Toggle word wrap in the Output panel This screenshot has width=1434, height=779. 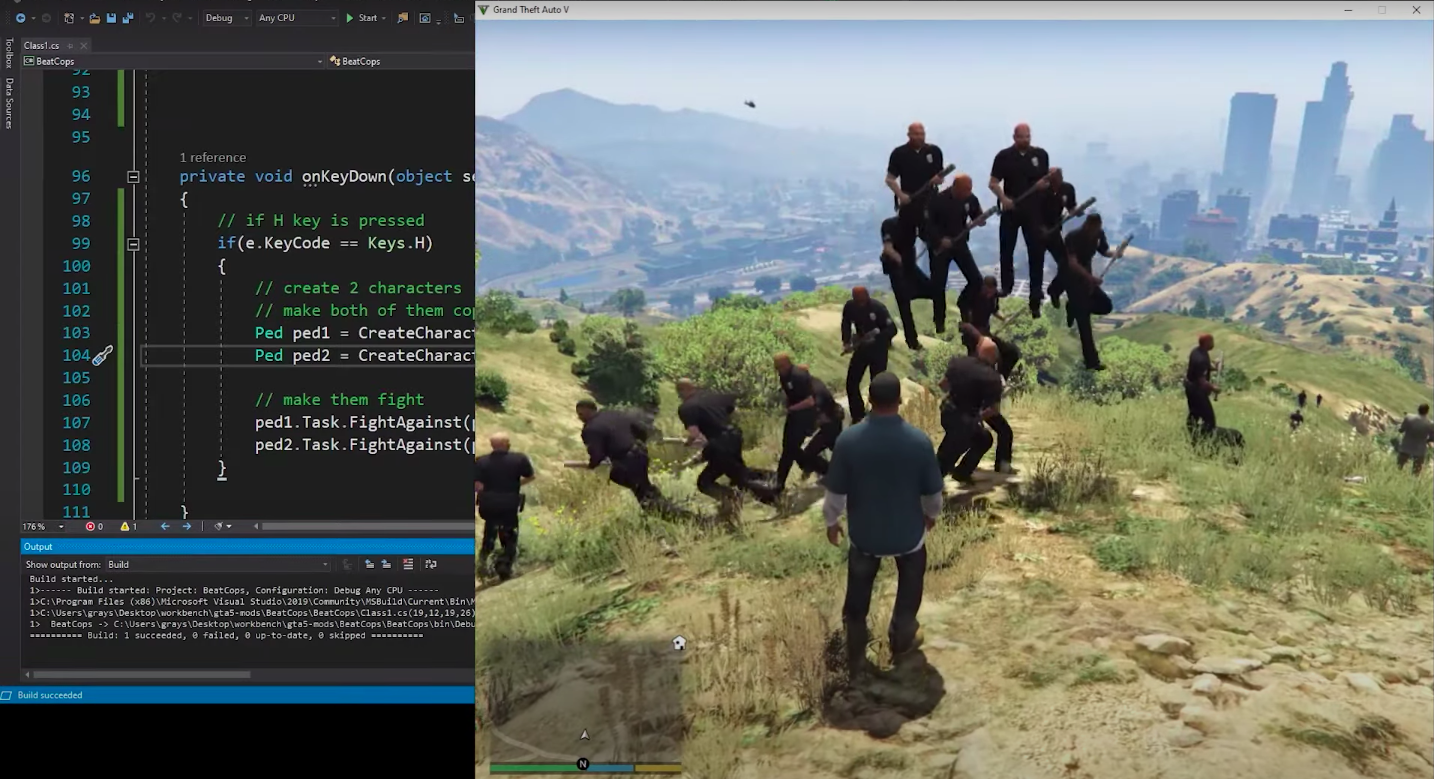tap(431, 564)
